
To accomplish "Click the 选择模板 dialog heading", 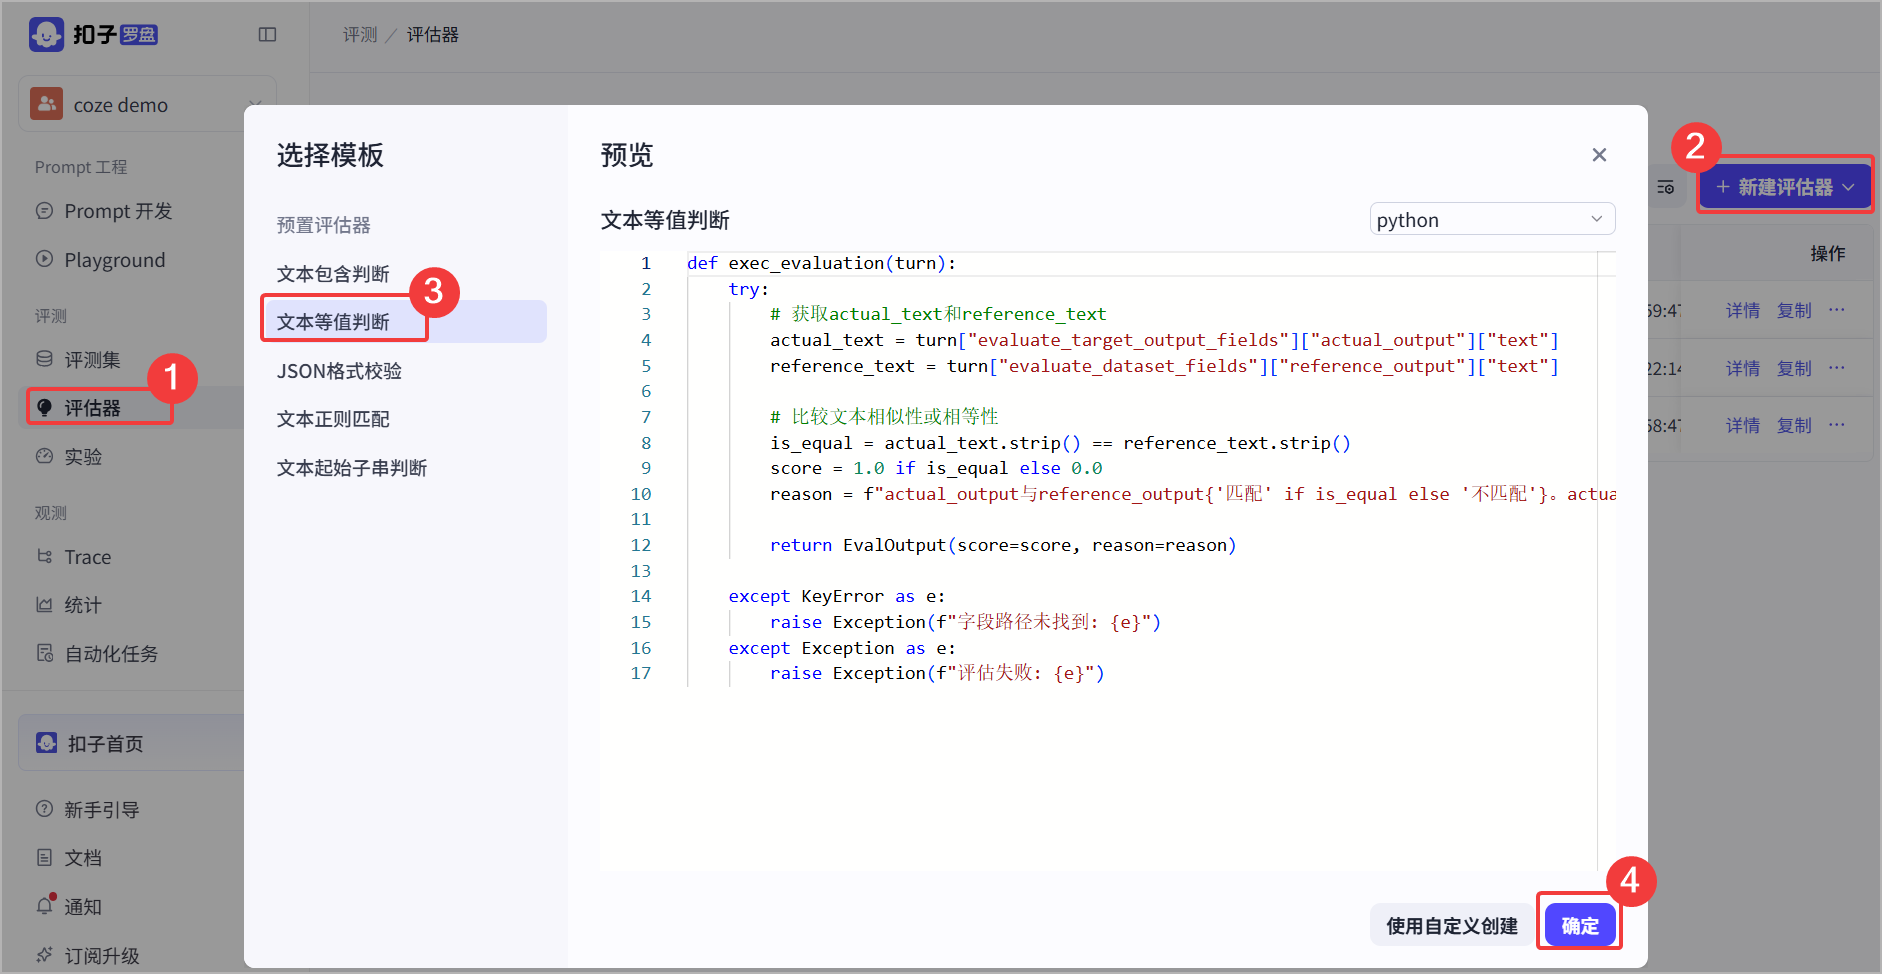I will tap(330, 155).
